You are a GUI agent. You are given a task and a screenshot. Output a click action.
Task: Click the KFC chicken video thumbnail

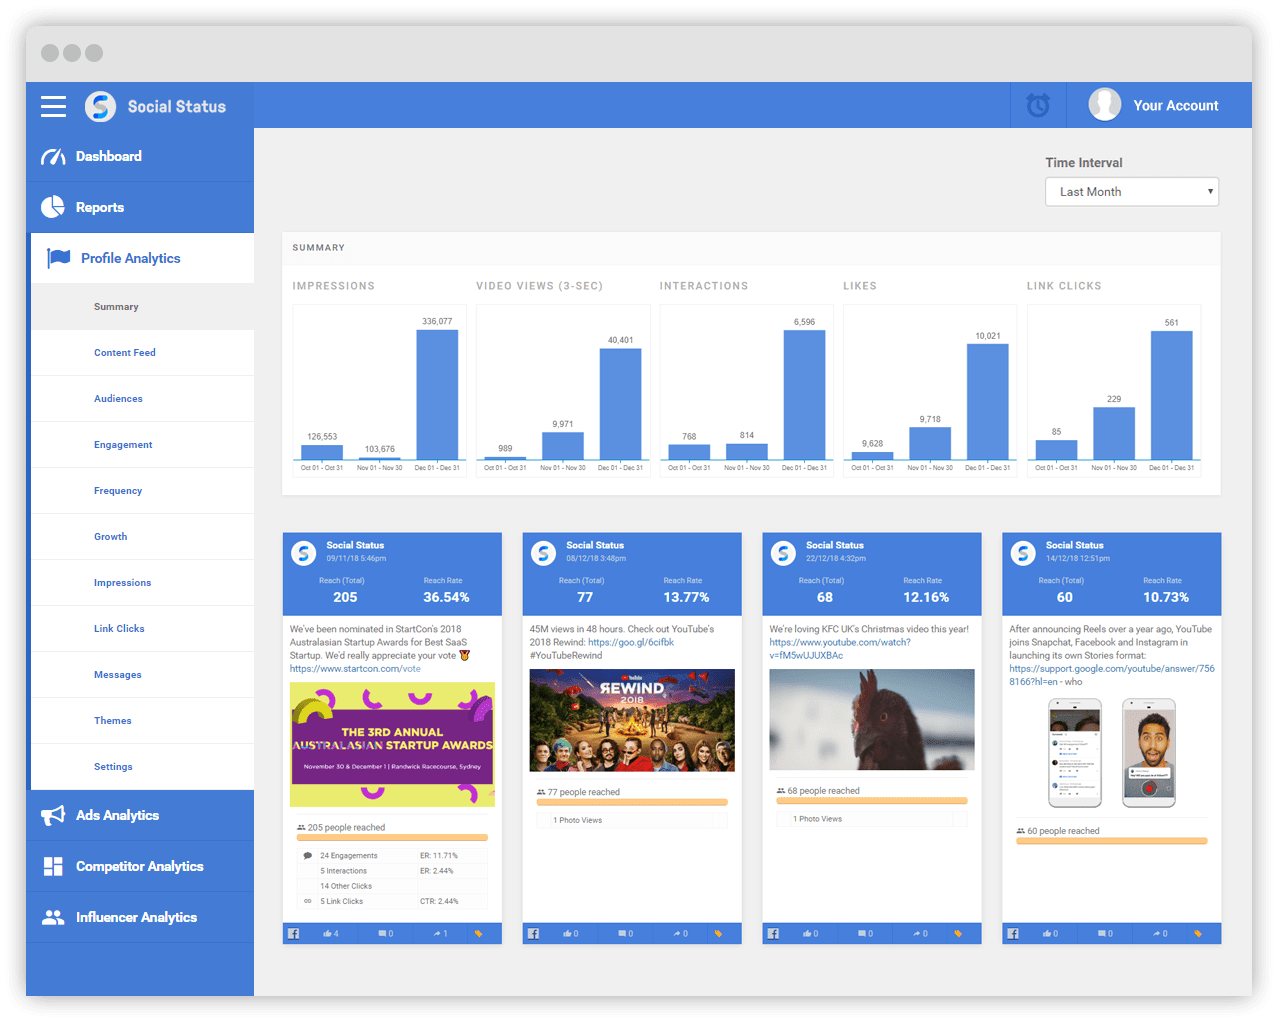coord(872,720)
